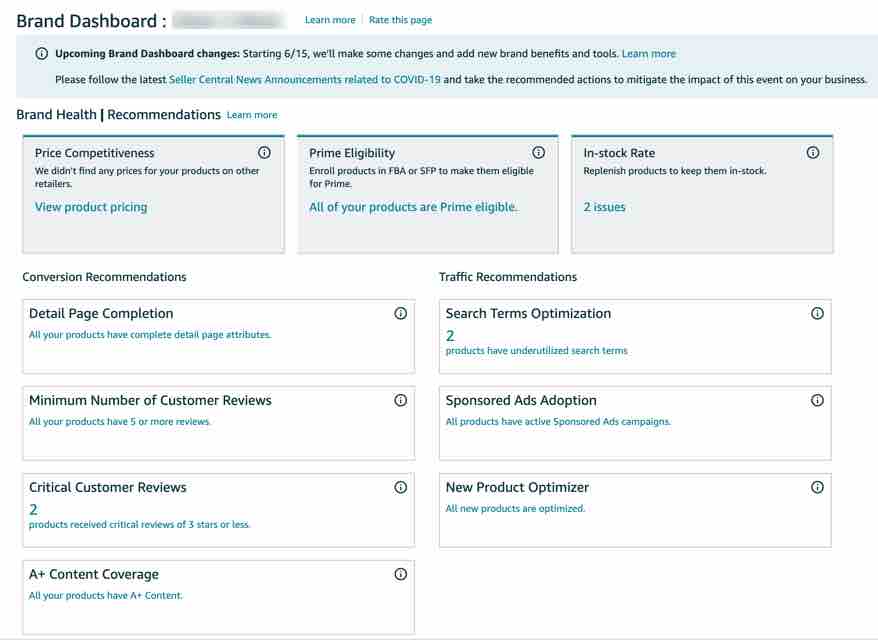Open 'Rate this page' link
The width and height of the screenshot is (878, 640).
[x=400, y=20]
